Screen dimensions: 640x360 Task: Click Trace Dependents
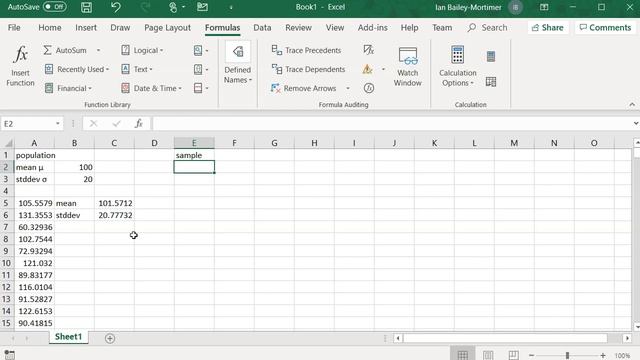coord(308,69)
